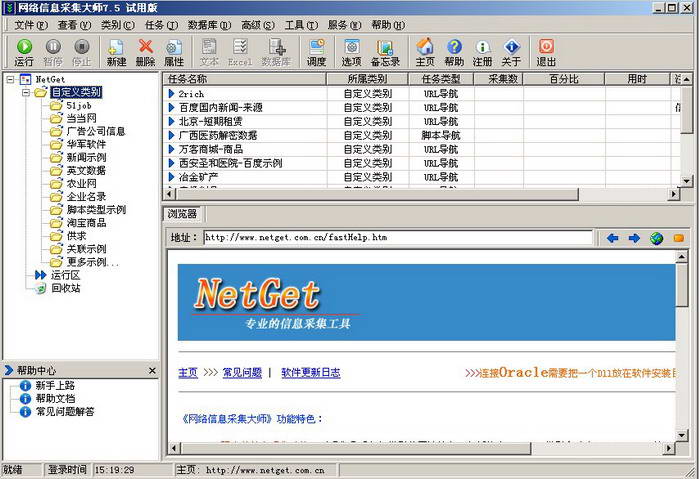Open the 任务(T) menu
This screenshot has height=479, width=700.
click(161, 25)
